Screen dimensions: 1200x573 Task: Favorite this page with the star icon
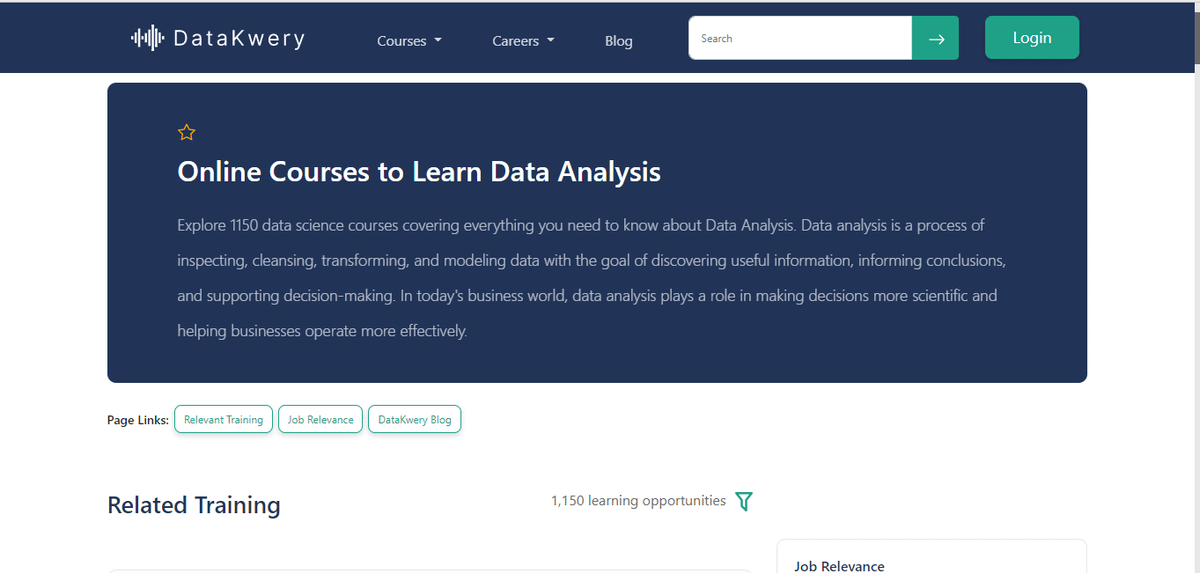point(186,132)
